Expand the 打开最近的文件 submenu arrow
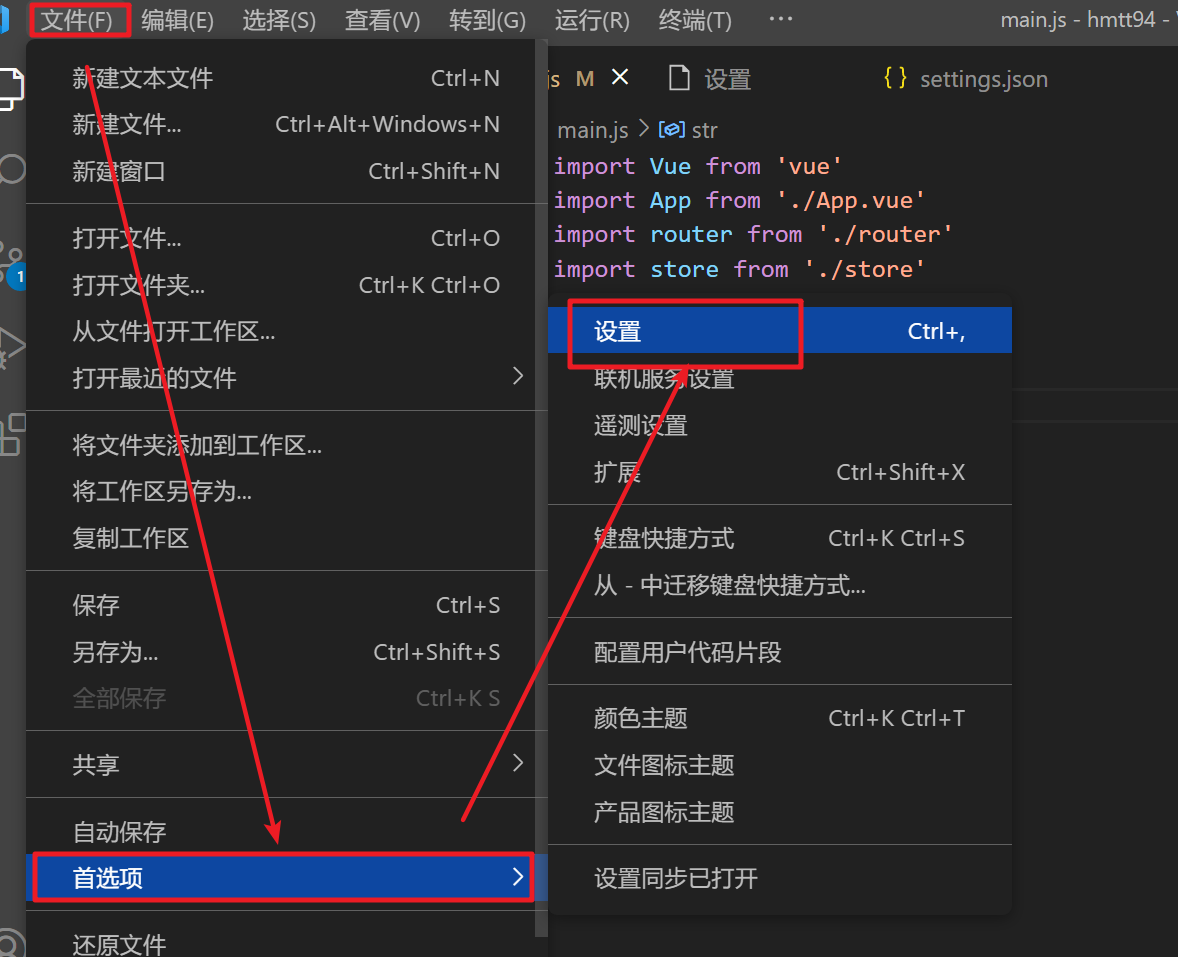Image resolution: width=1178 pixels, height=957 pixels. tap(517, 377)
